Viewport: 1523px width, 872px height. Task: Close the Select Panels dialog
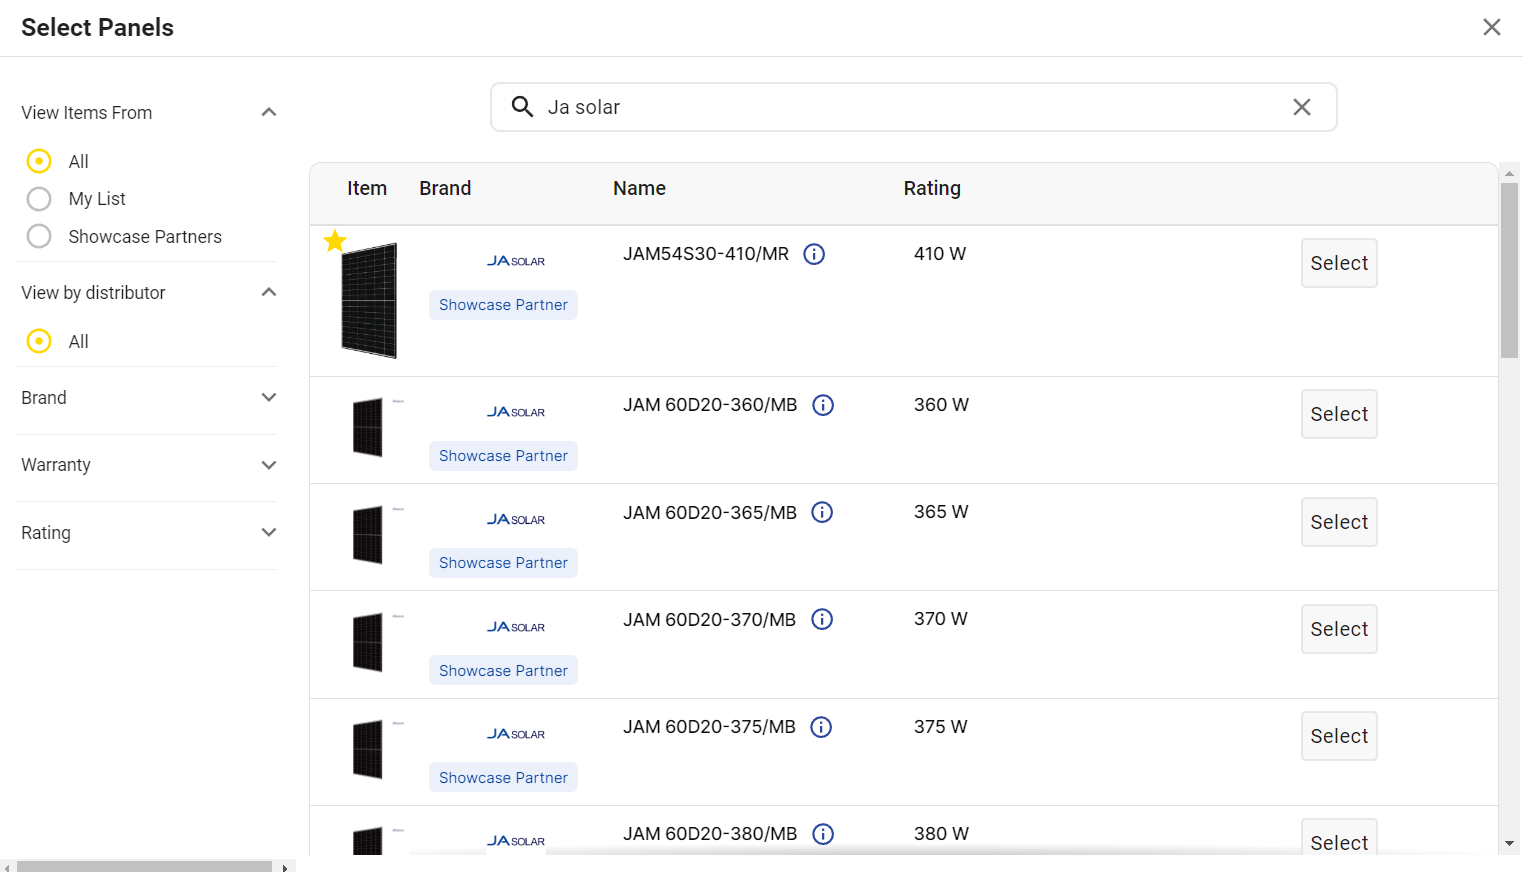1491,27
